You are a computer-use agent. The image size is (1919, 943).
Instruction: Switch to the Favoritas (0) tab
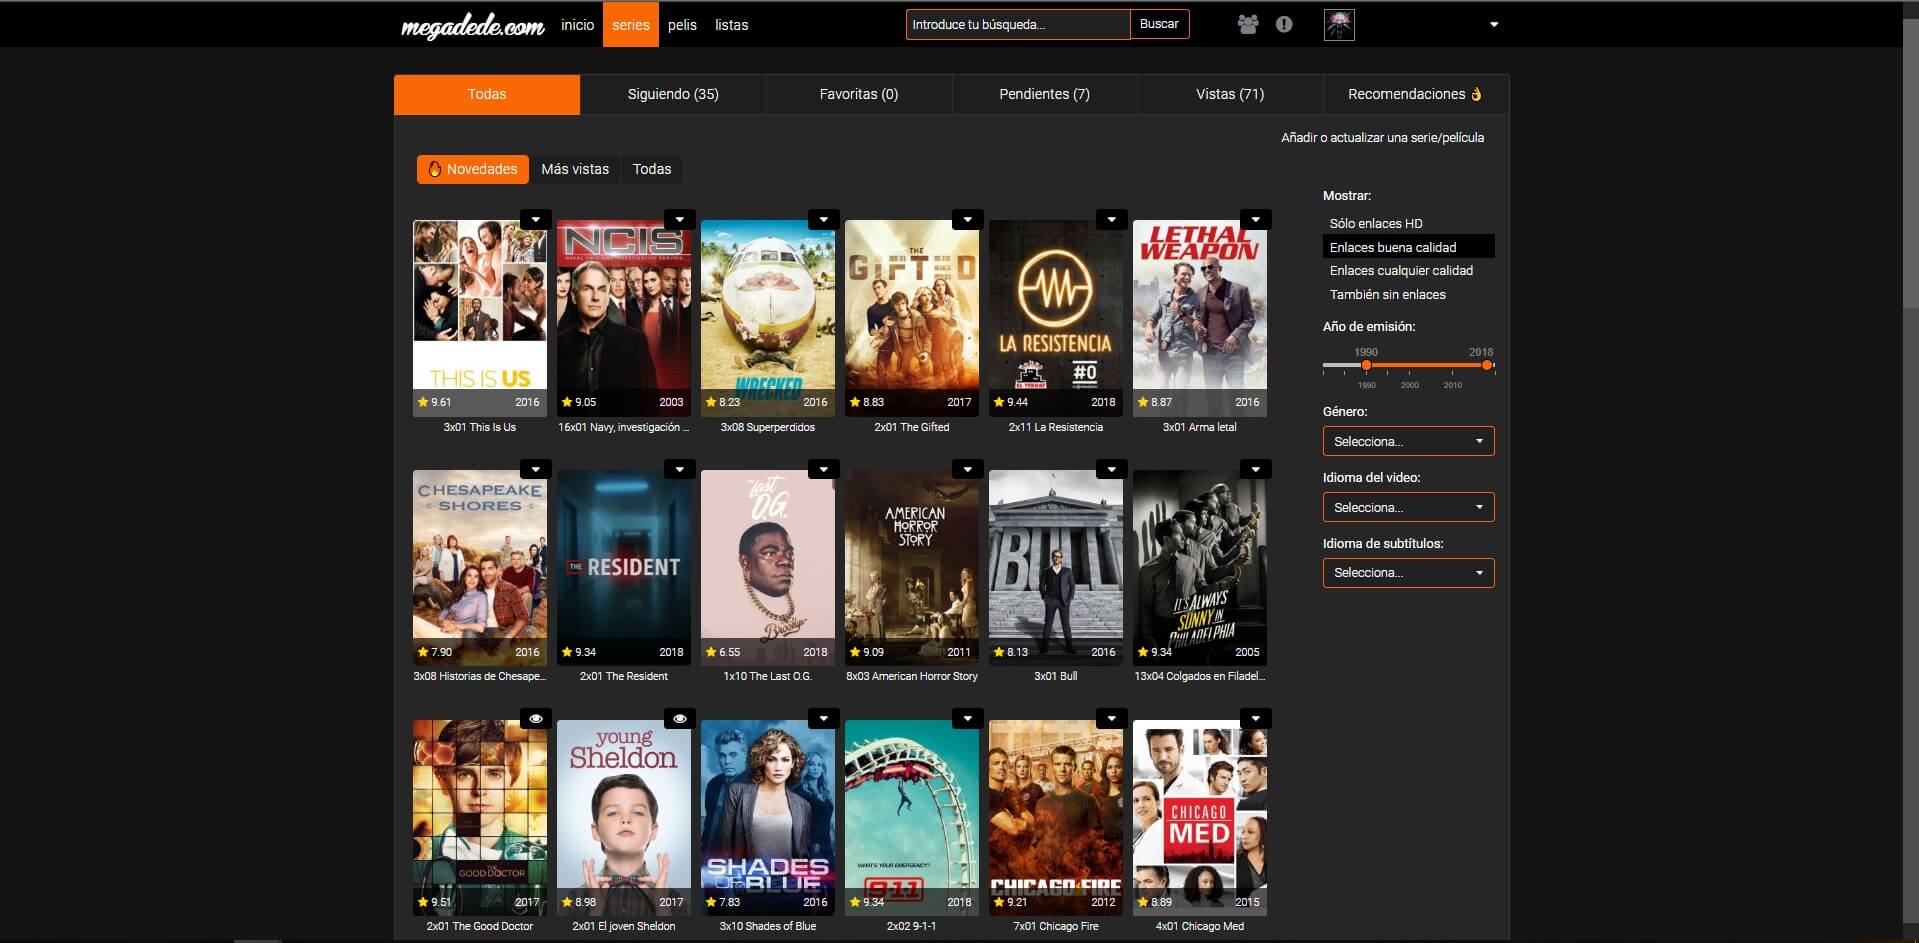click(859, 94)
